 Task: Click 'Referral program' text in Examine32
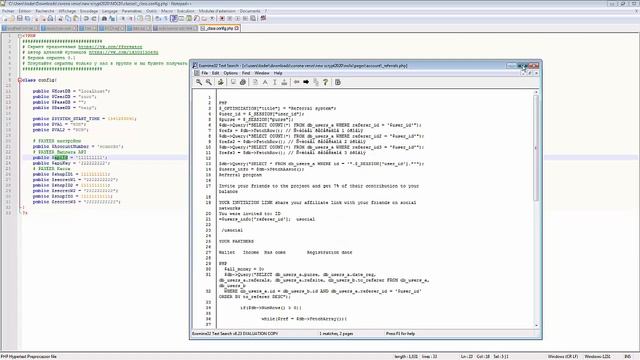[x=240, y=175]
